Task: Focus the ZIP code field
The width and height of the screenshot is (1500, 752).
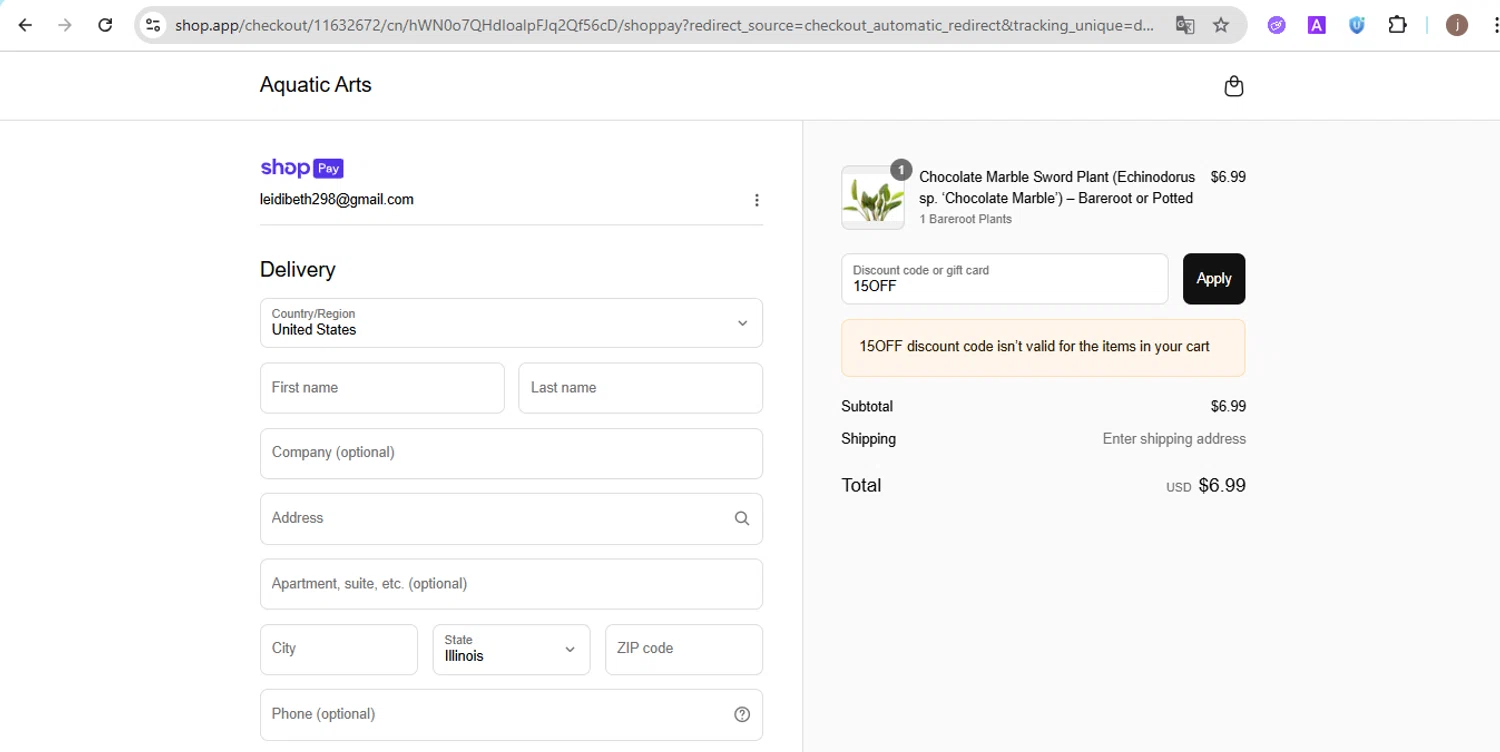Action: click(684, 649)
